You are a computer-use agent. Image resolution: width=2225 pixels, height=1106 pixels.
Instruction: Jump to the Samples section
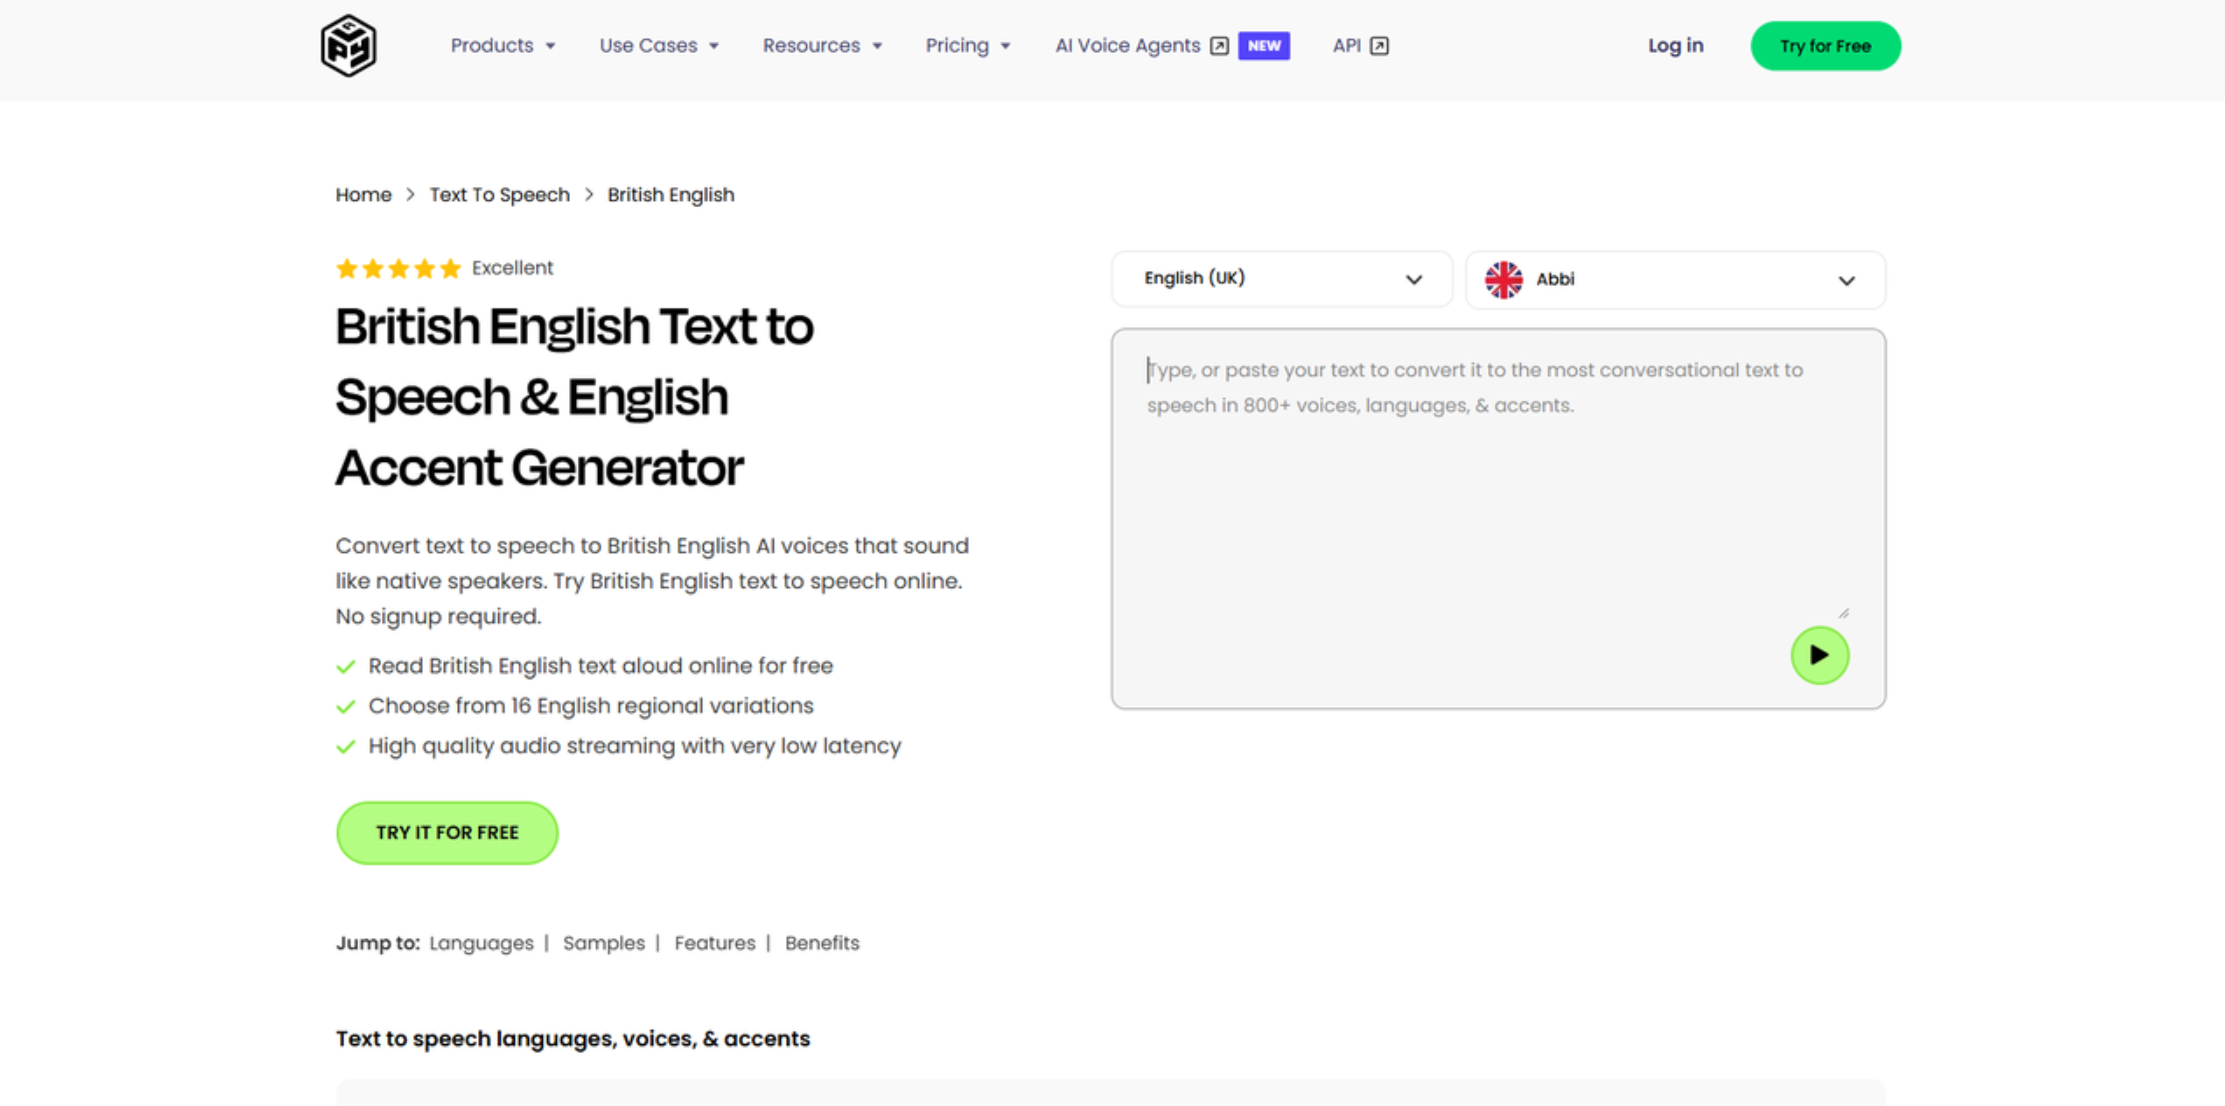(603, 943)
